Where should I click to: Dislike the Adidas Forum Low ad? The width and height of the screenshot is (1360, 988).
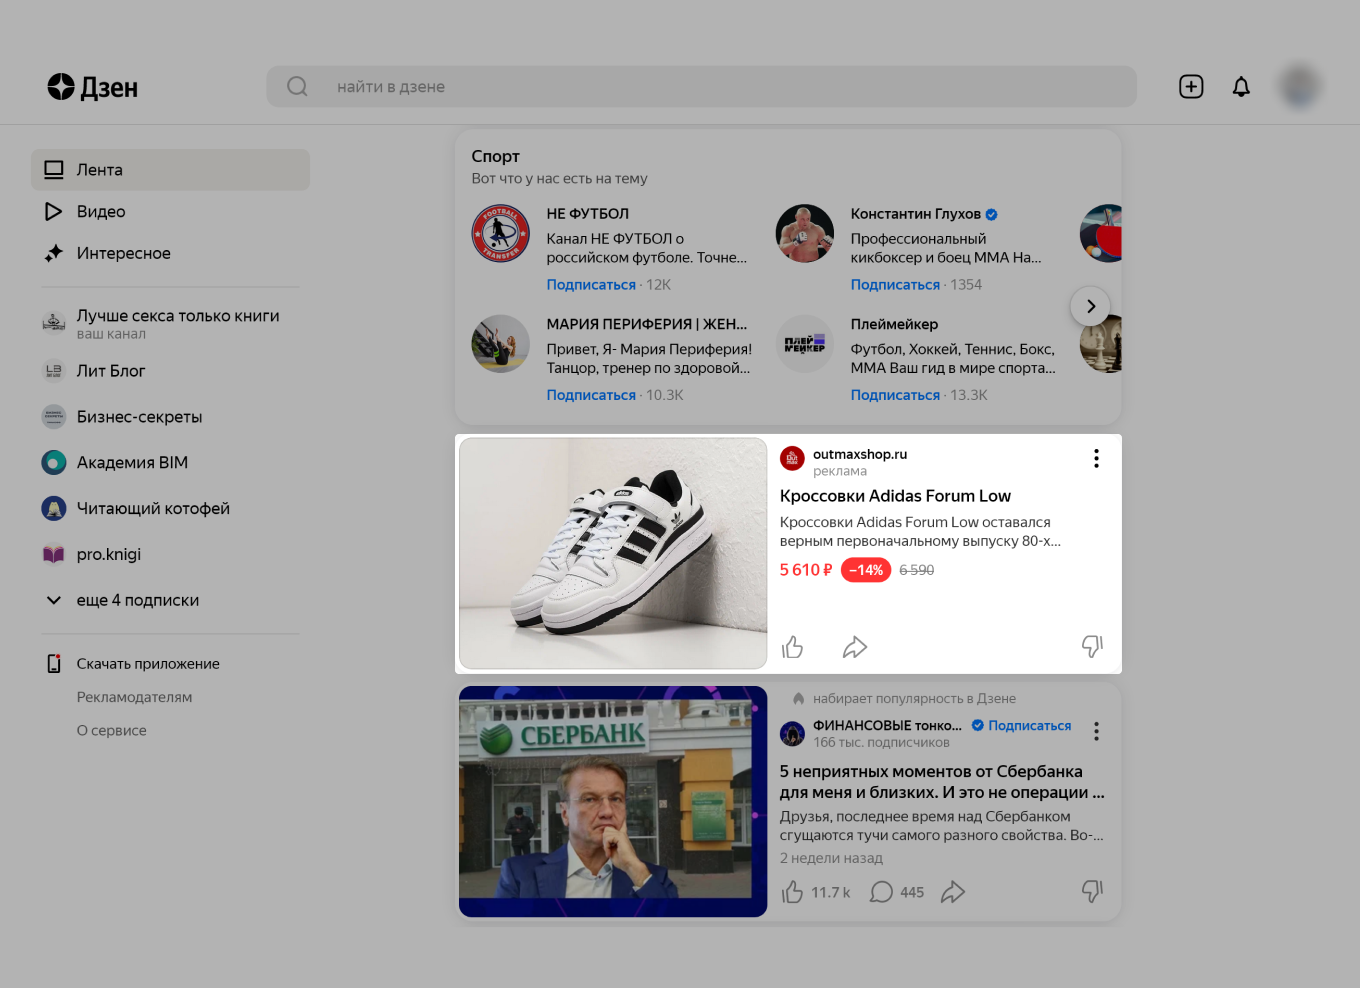(x=1092, y=647)
